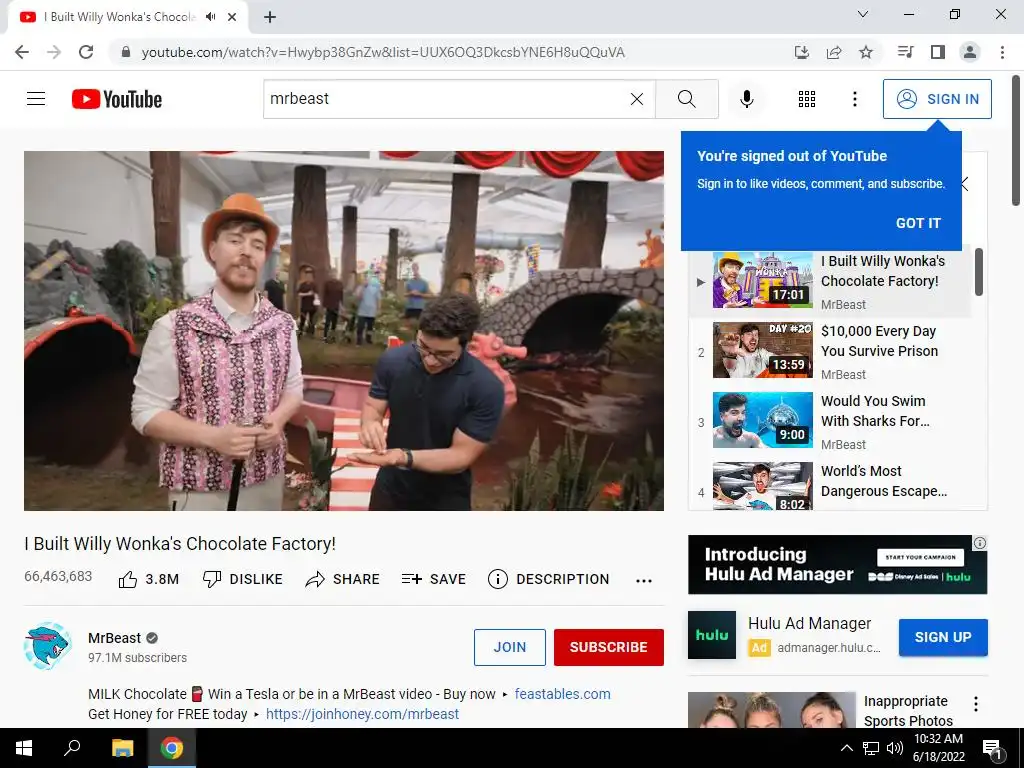The height and width of the screenshot is (768, 1024).
Task: Go back with the browser back arrow
Action: coord(22,52)
